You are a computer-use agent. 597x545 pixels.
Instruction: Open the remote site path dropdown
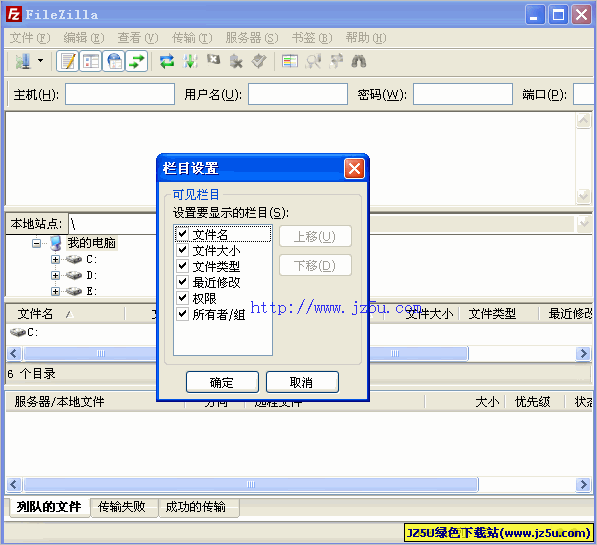coord(583,224)
